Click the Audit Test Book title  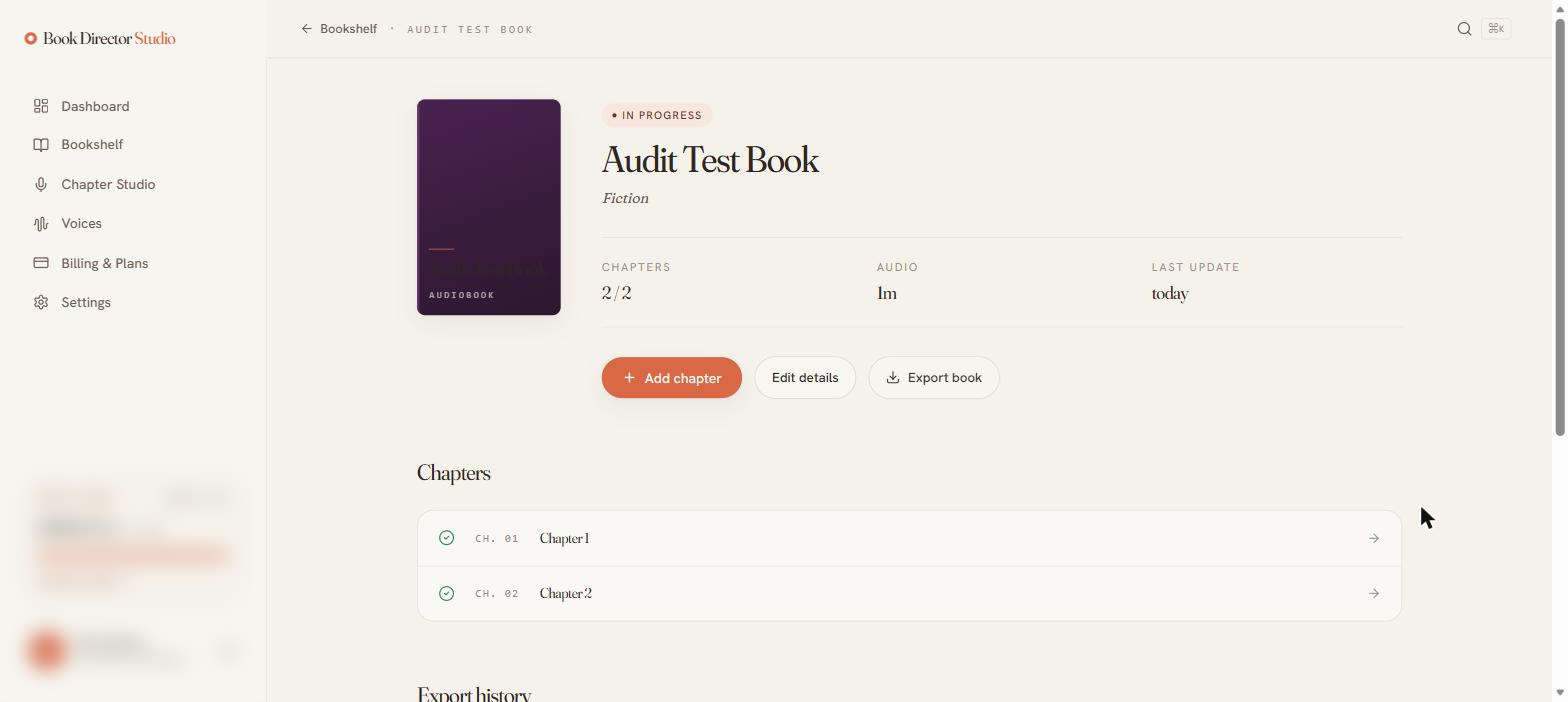click(710, 160)
